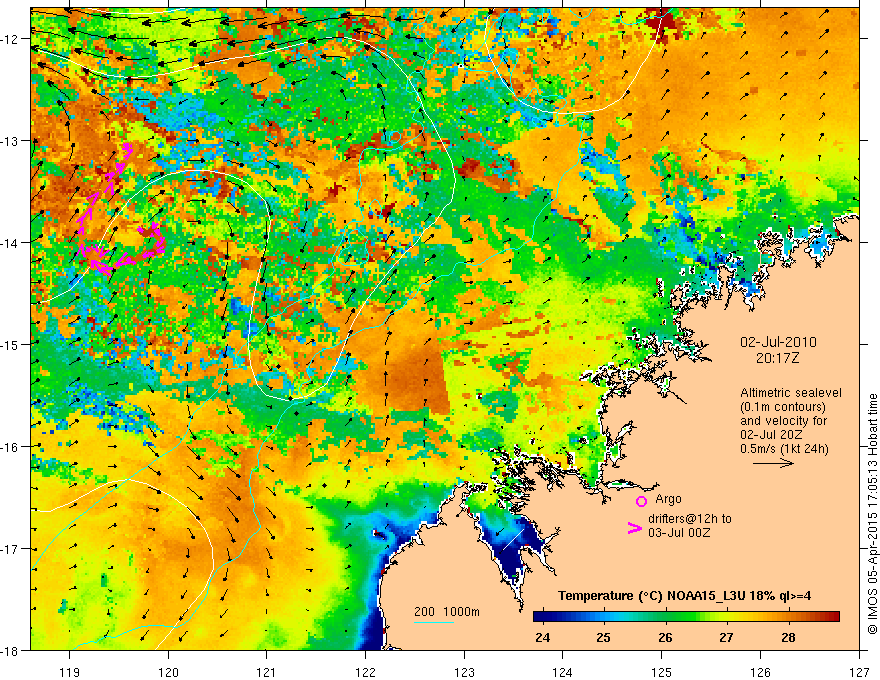Click the longitude axis label 126
This screenshot has width=880, height=680.
pyautogui.click(x=760, y=672)
